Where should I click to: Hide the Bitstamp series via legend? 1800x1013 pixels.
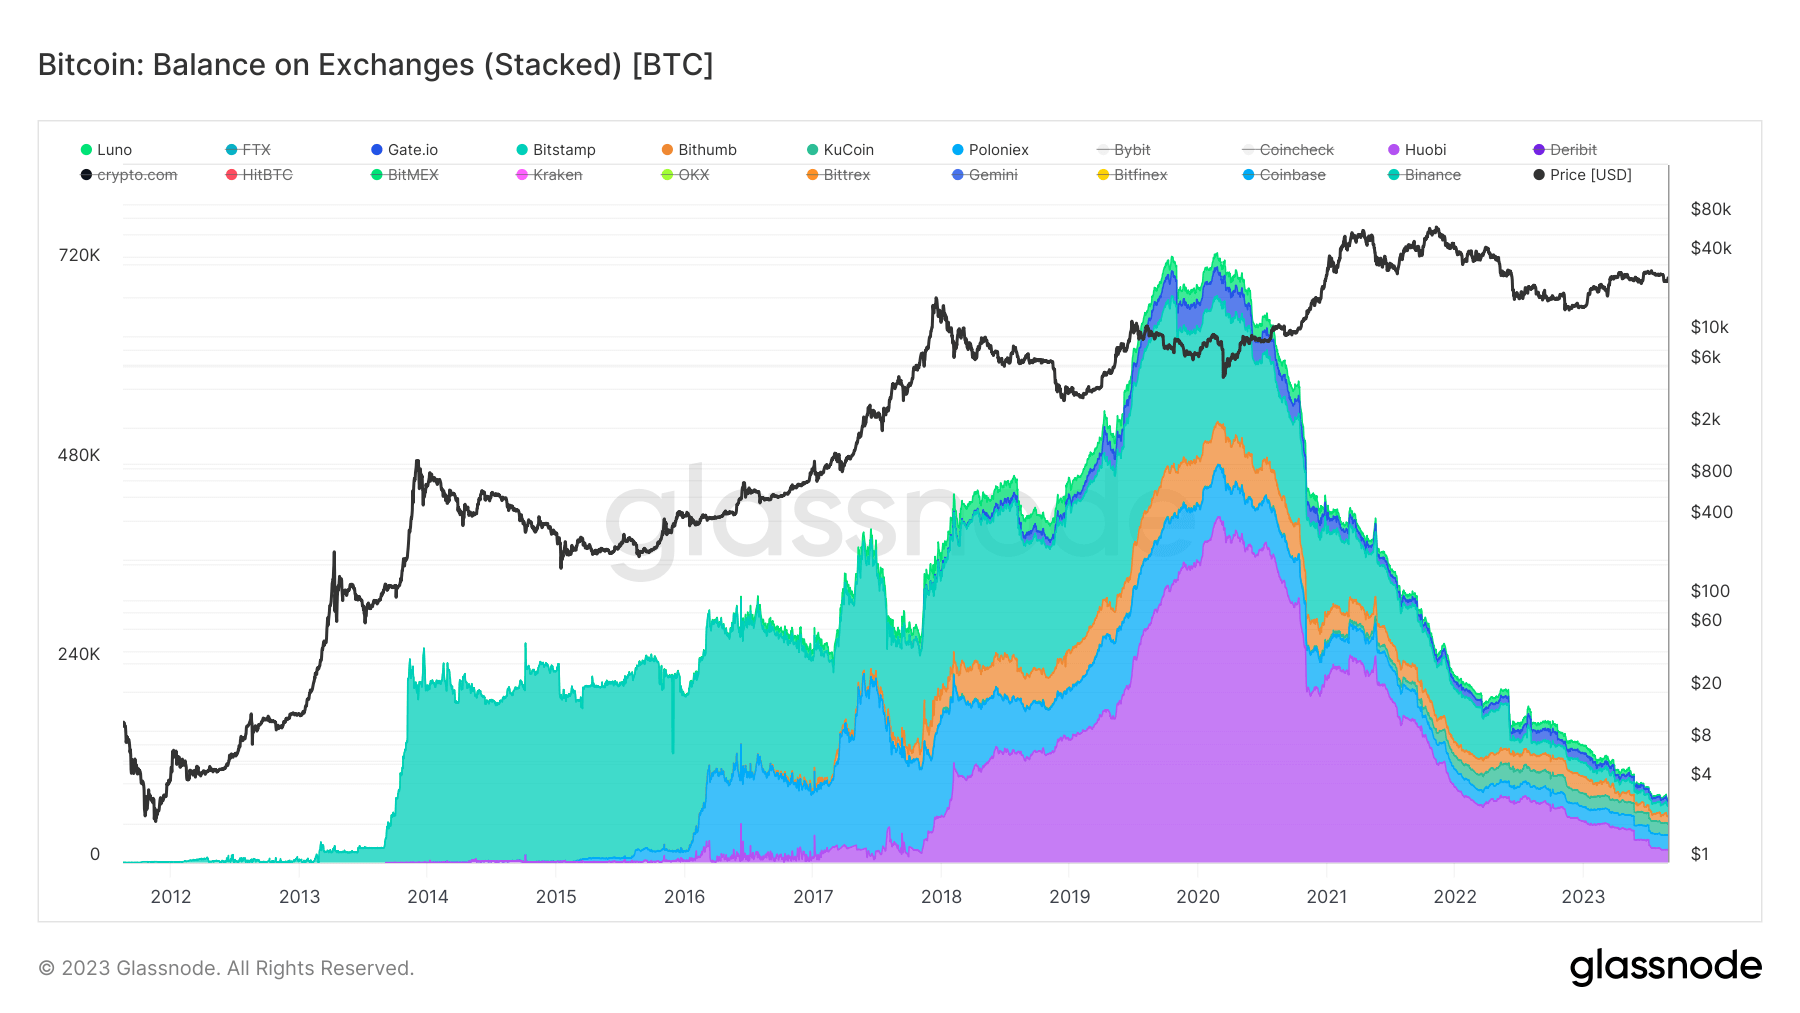click(556, 150)
